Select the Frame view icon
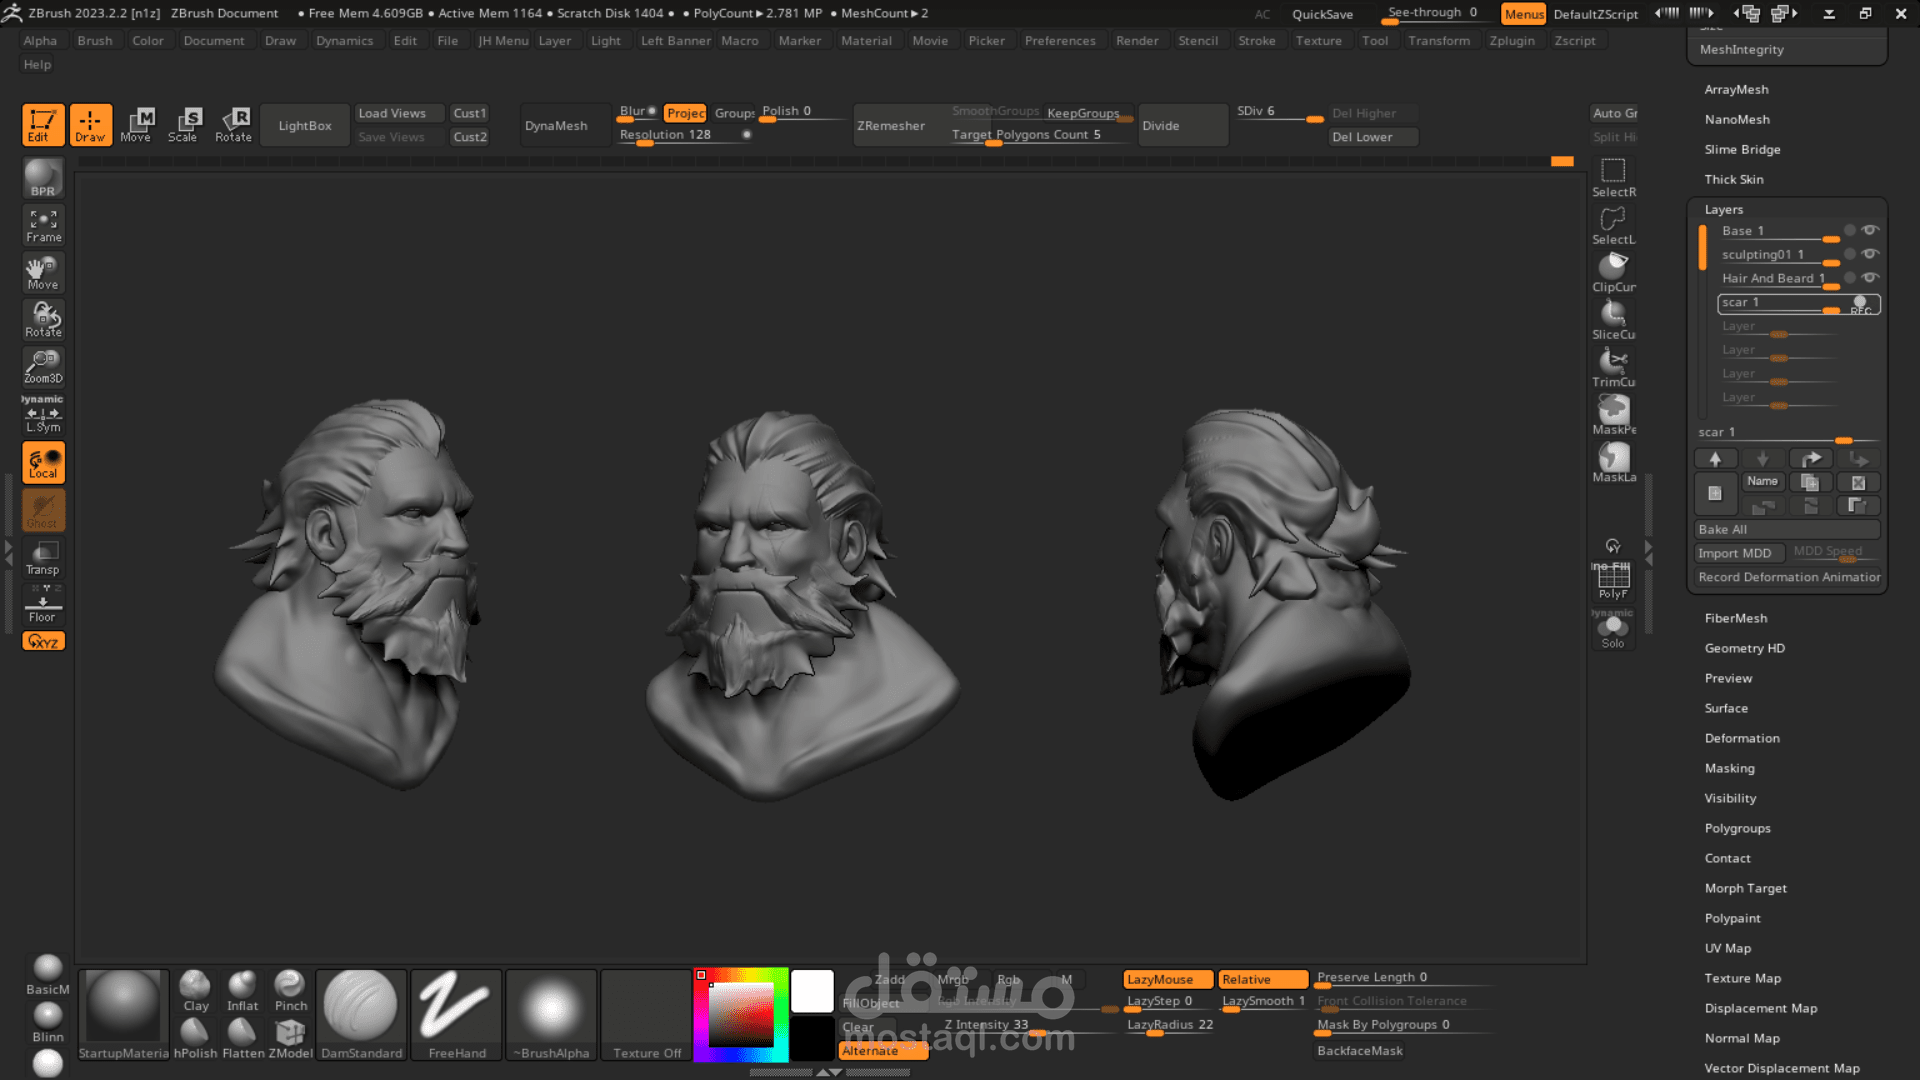The width and height of the screenshot is (1920, 1080). point(43,225)
